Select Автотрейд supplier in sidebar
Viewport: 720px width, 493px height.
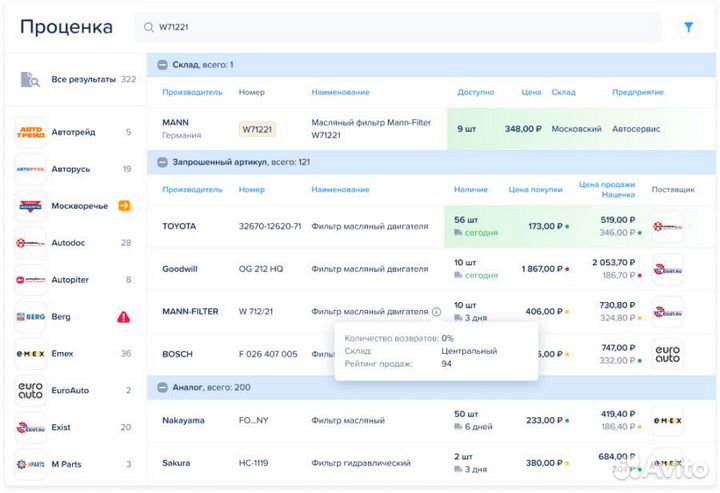pos(75,132)
